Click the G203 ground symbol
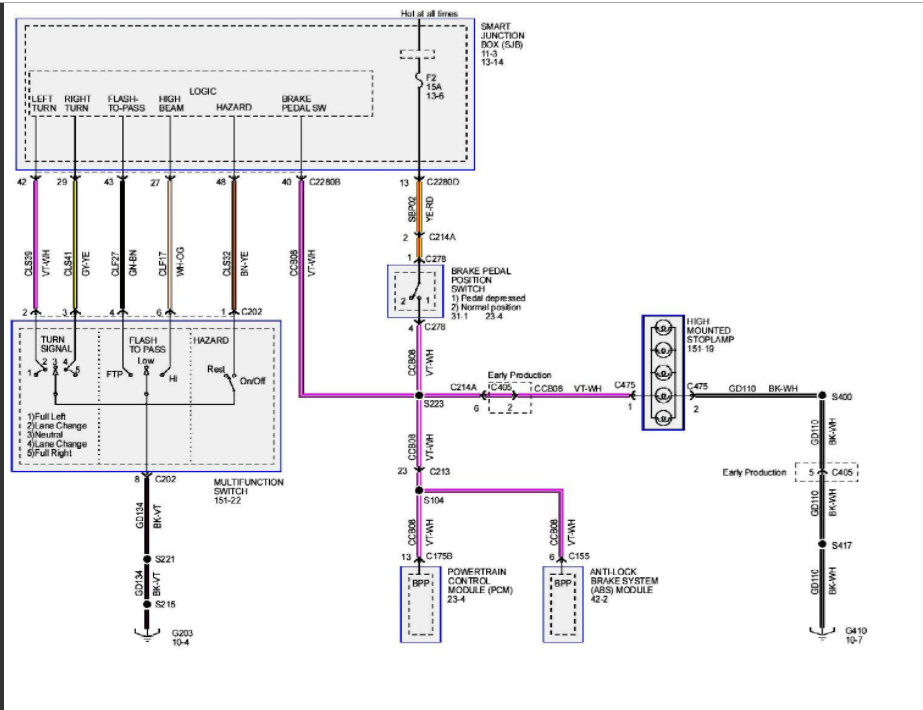The height and width of the screenshot is (710, 923). [147, 634]
